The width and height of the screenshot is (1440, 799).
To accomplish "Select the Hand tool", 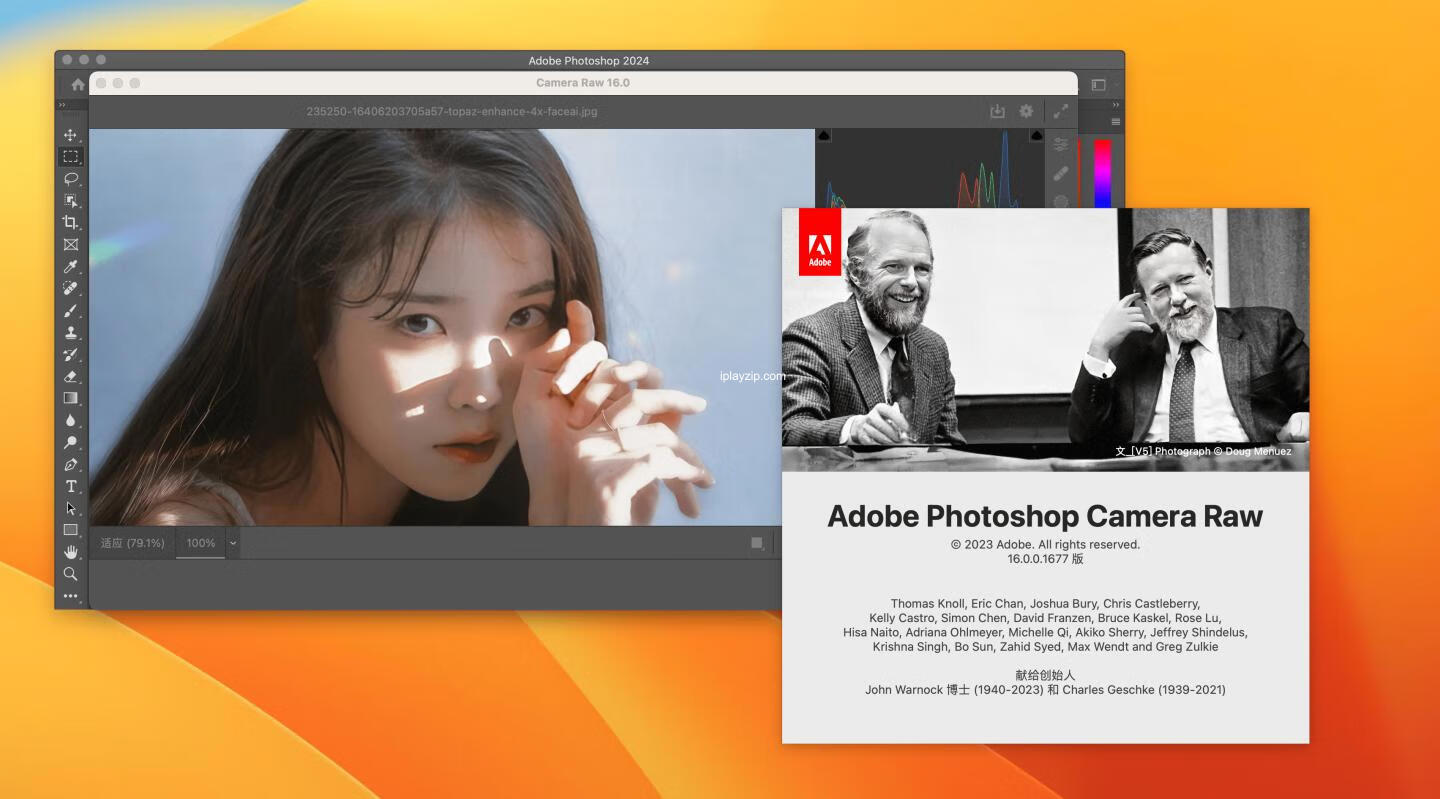I will [x=70, y=552].
